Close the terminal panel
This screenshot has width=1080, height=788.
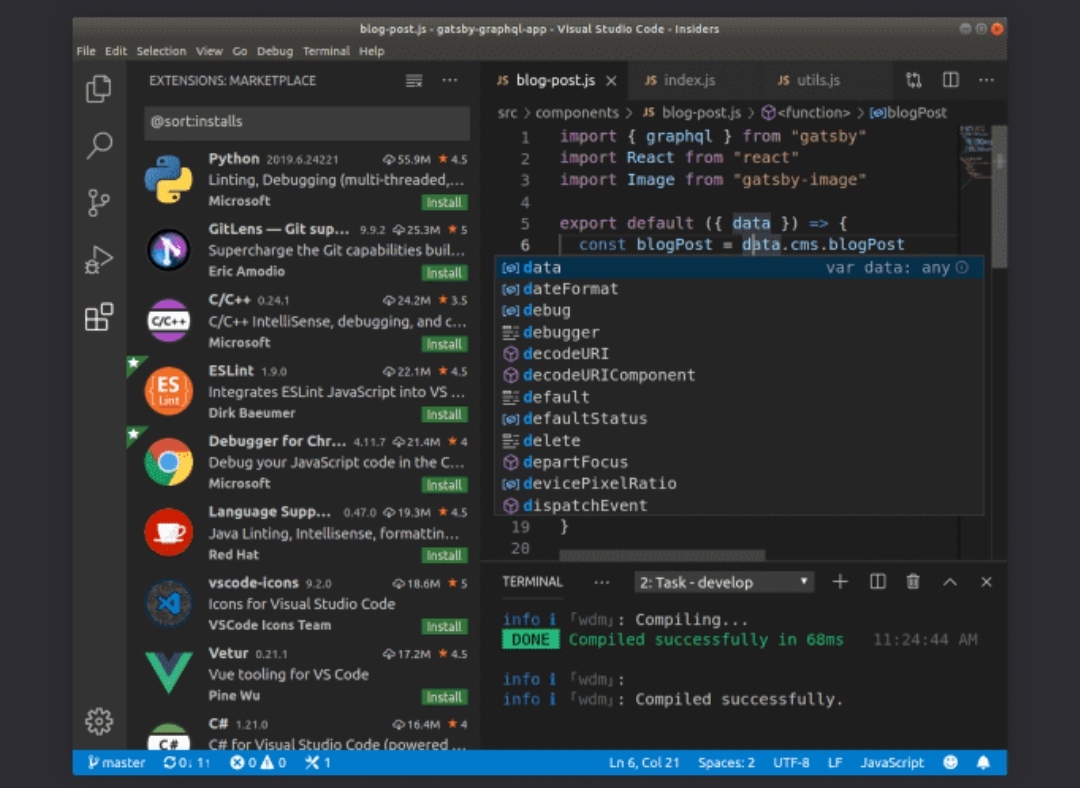[986, 582]
